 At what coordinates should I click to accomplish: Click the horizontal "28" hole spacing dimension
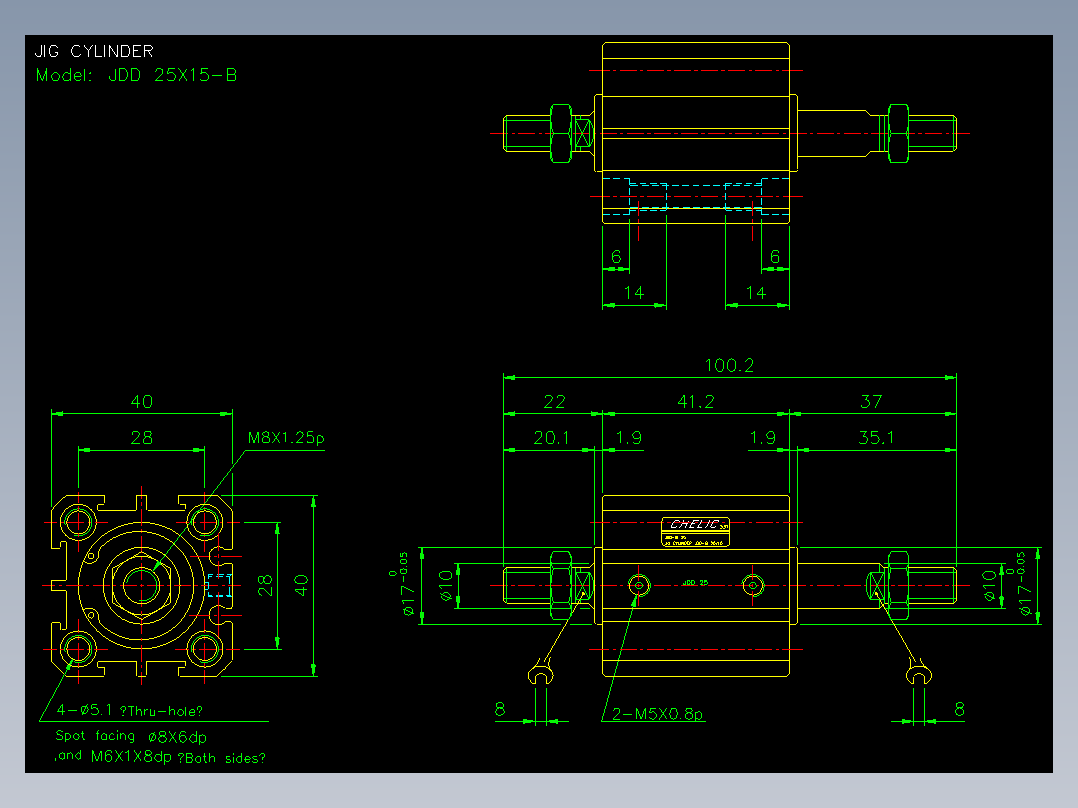point(142,437)
